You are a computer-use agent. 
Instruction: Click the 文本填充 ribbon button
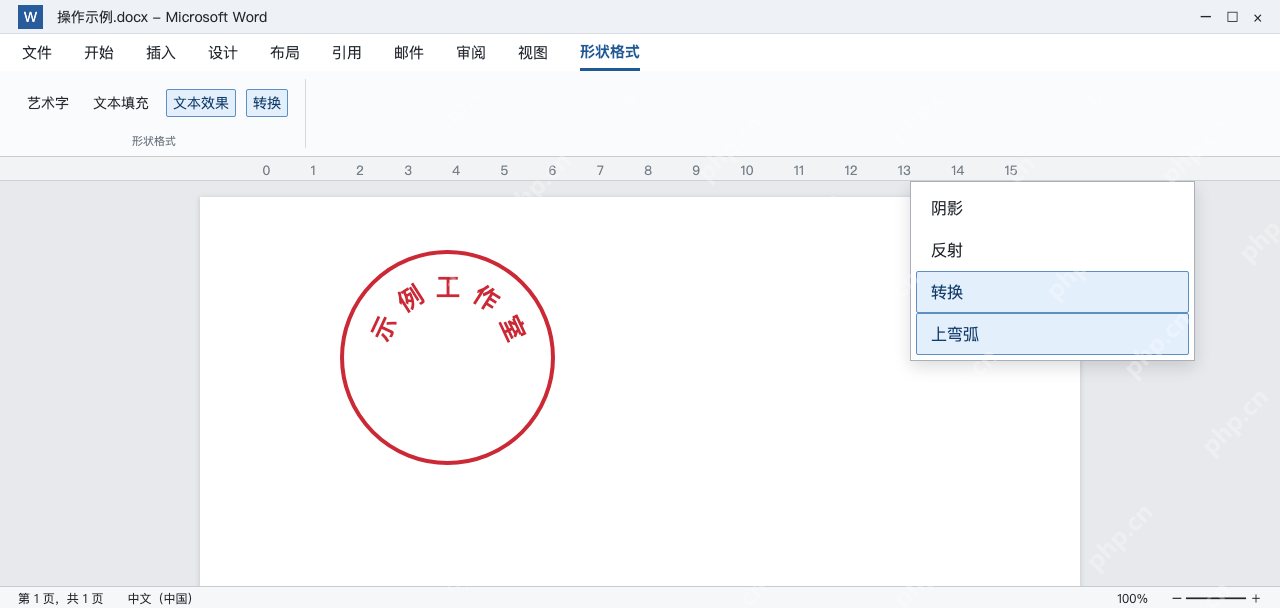pos(121,103)
